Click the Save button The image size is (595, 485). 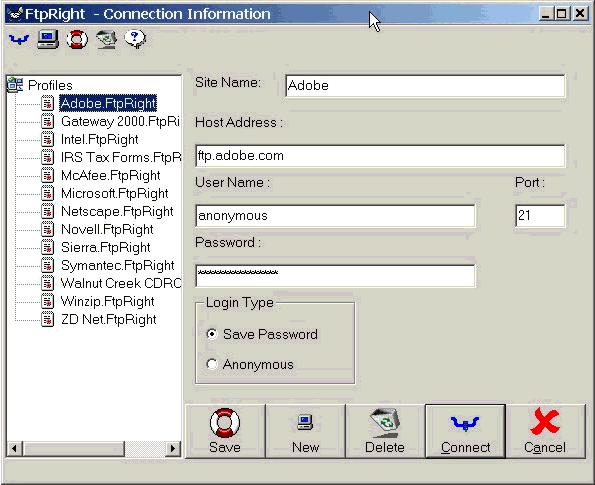tap(225, 431)
